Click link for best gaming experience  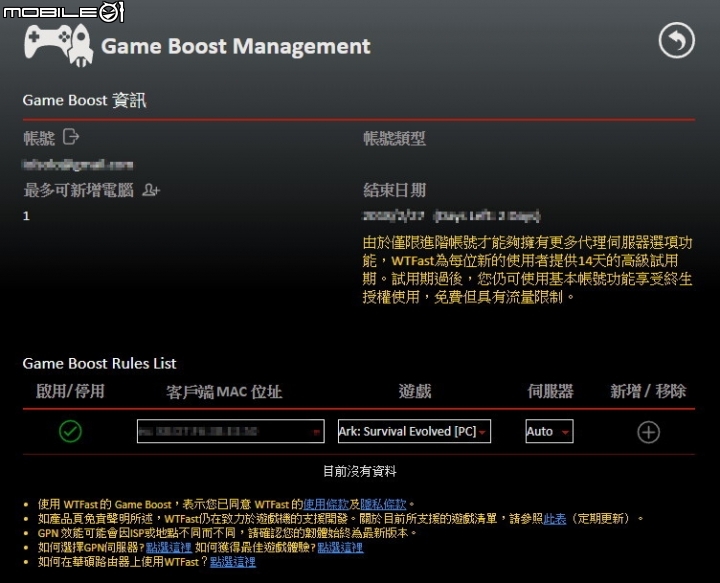click(340, 547)
